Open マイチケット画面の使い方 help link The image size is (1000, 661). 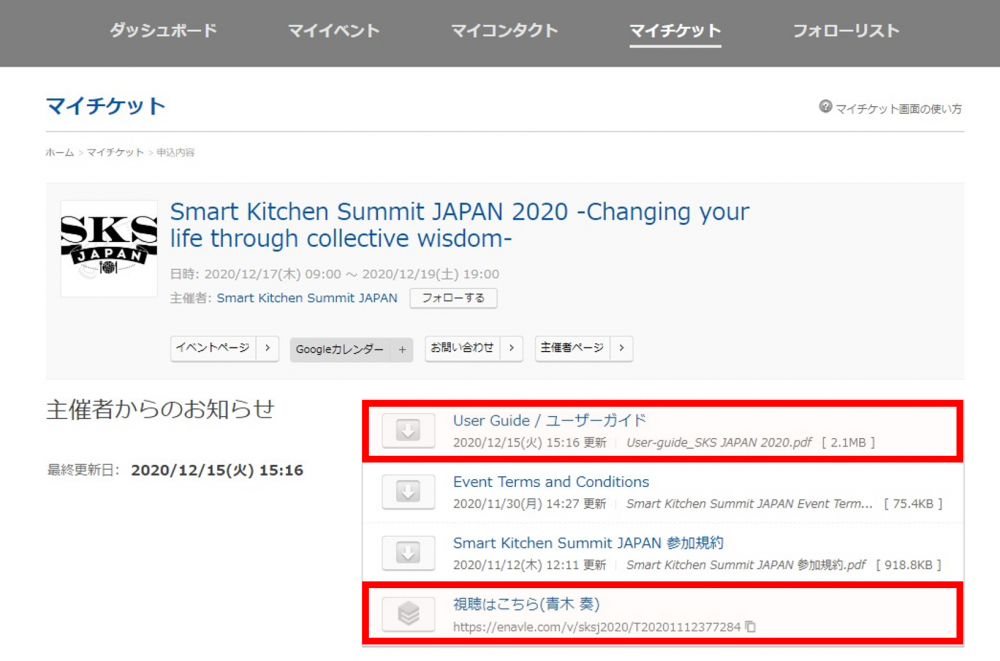click(899, 109)
